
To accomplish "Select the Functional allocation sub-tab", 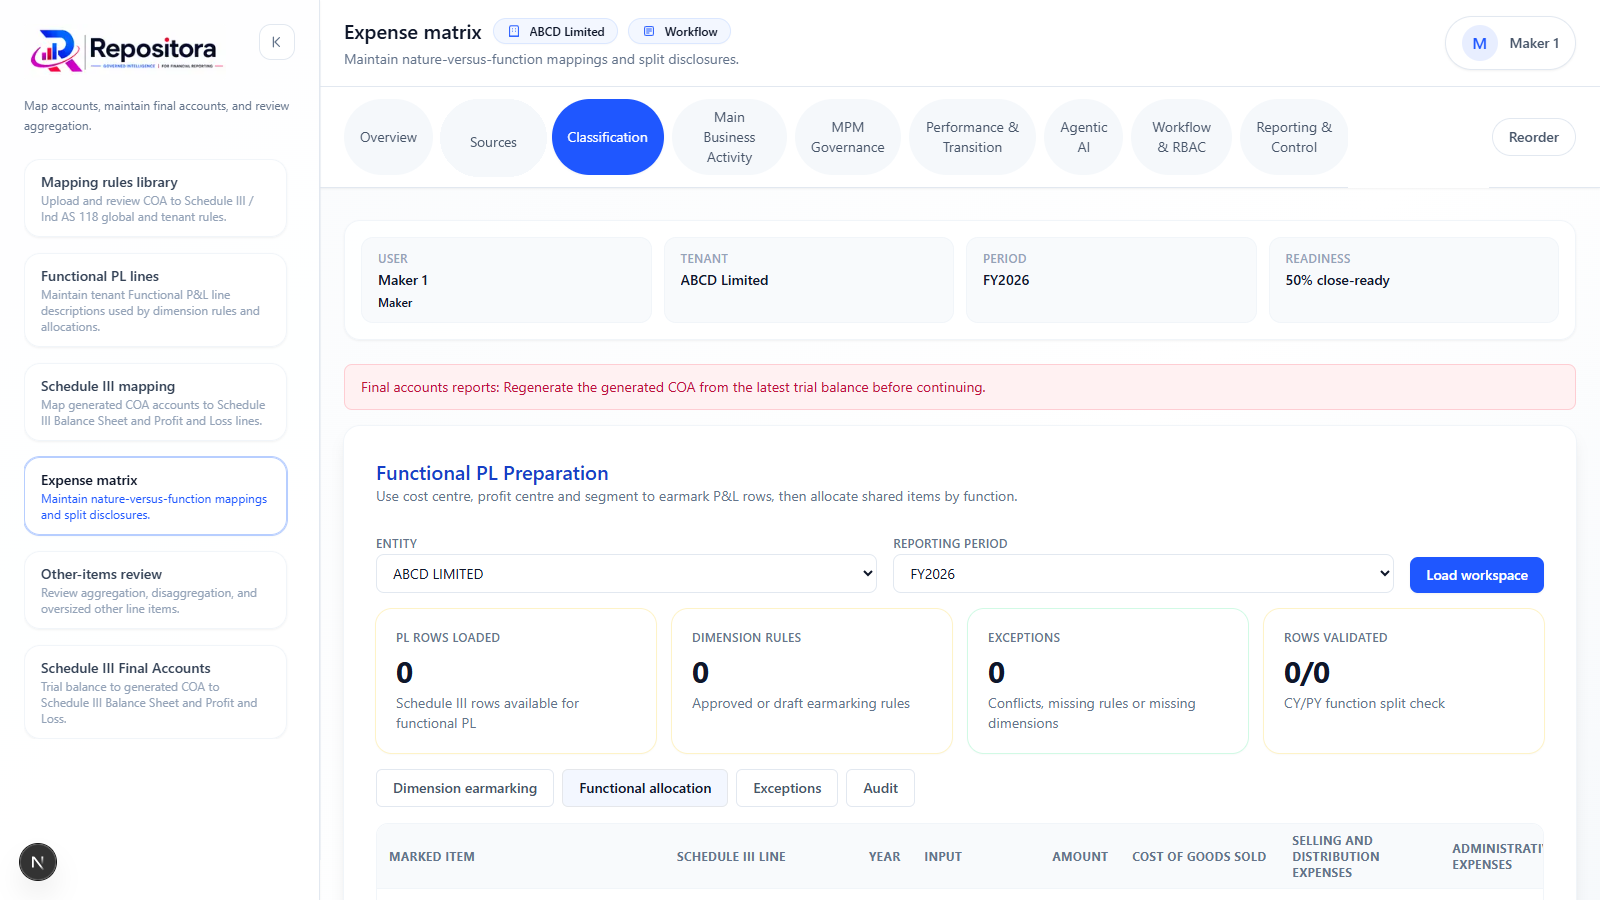I will click(645, 788).
